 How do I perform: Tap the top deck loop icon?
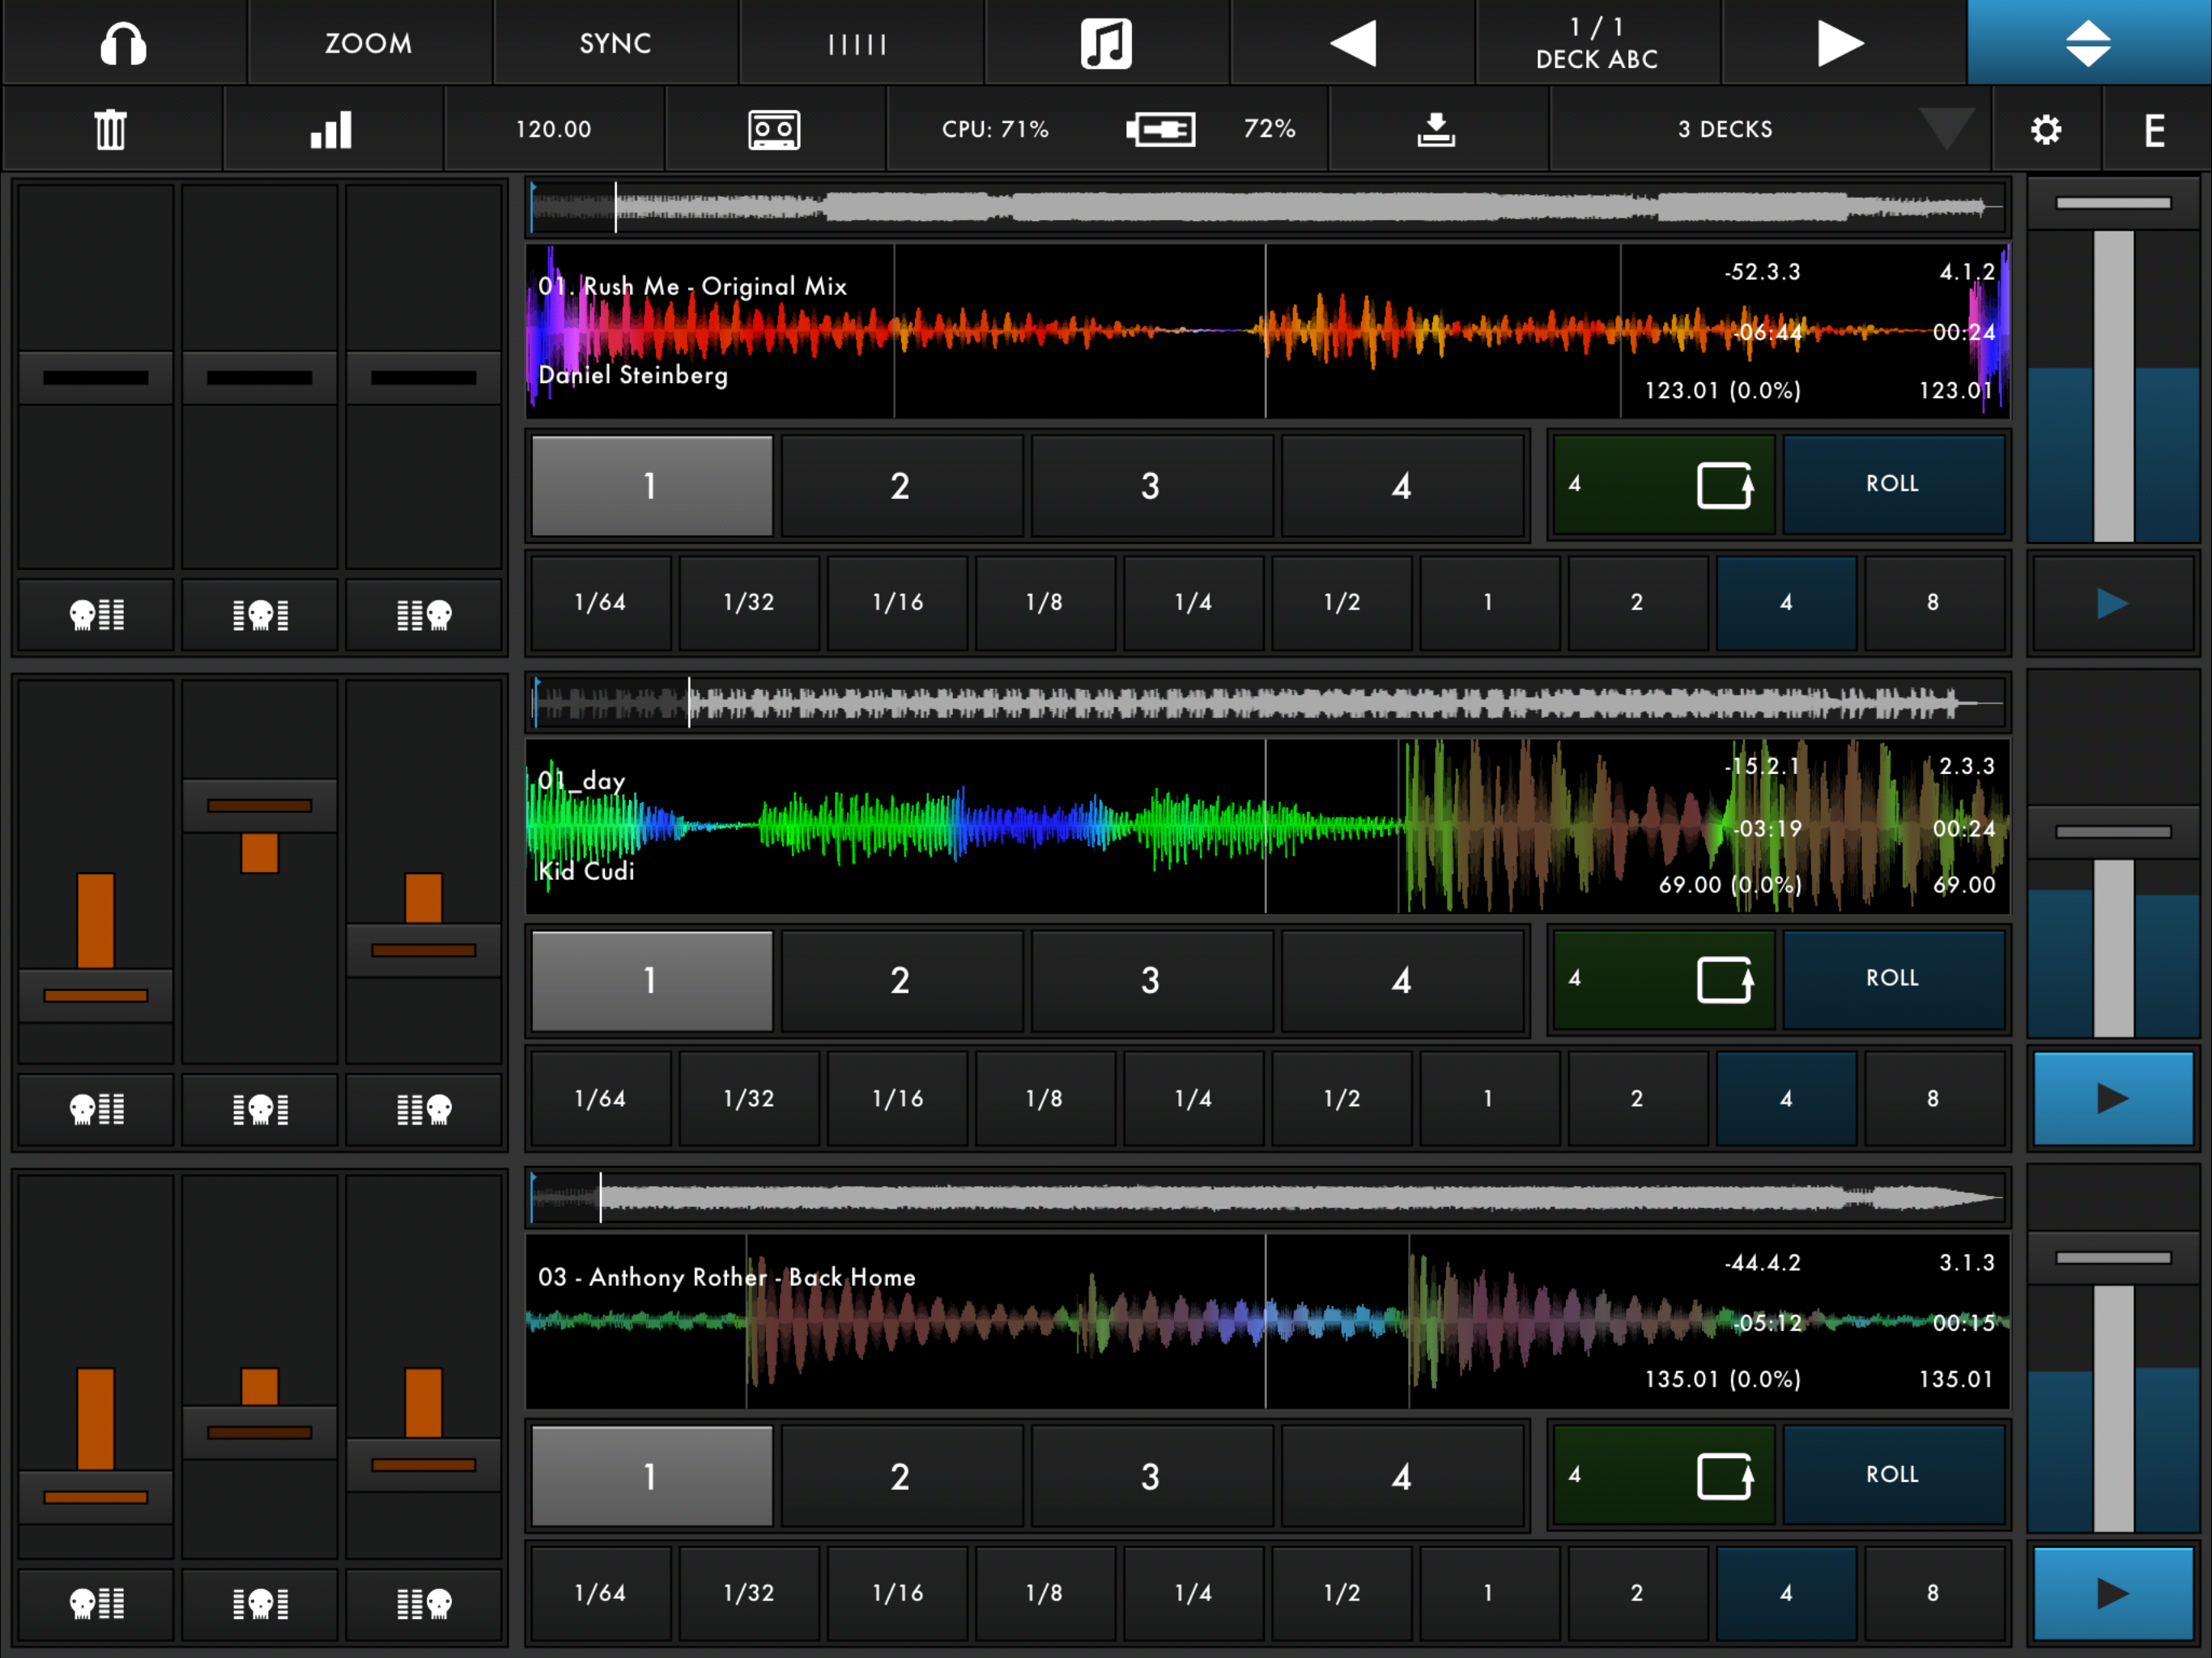1724,485
